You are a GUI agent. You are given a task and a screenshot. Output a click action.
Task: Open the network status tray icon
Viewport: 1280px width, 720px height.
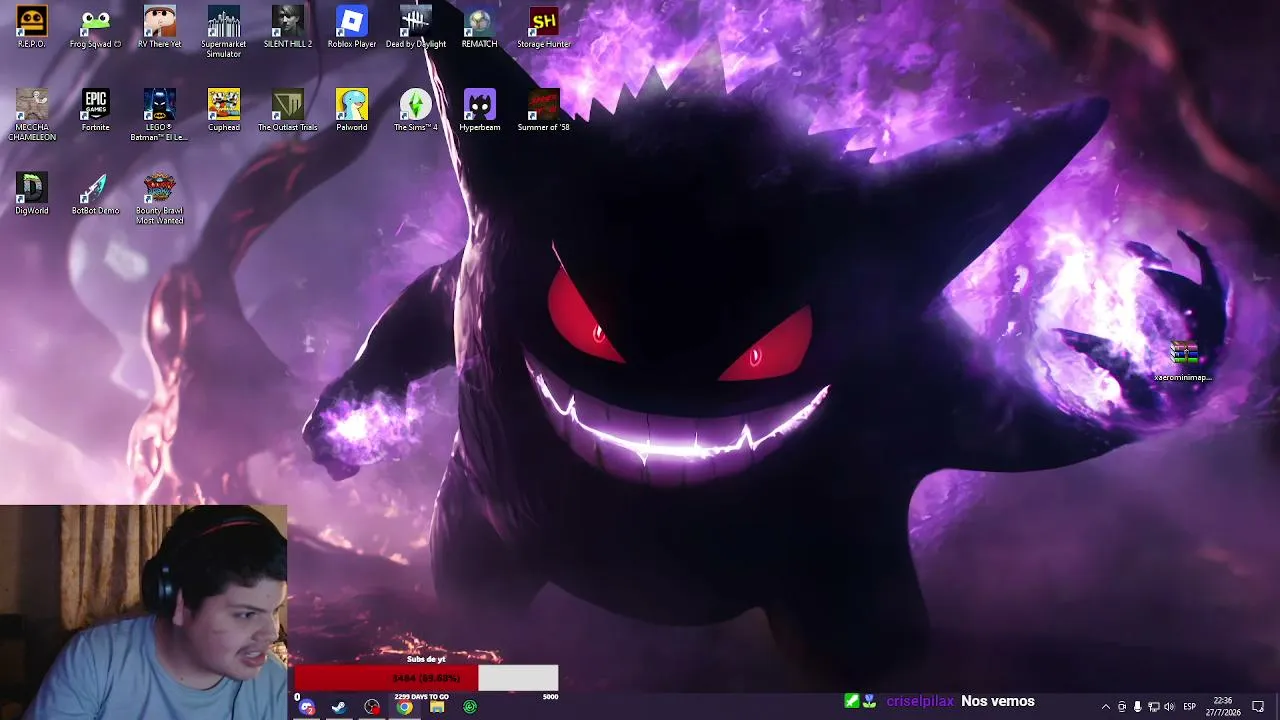pyautogui.click(x=1153, y=707)
